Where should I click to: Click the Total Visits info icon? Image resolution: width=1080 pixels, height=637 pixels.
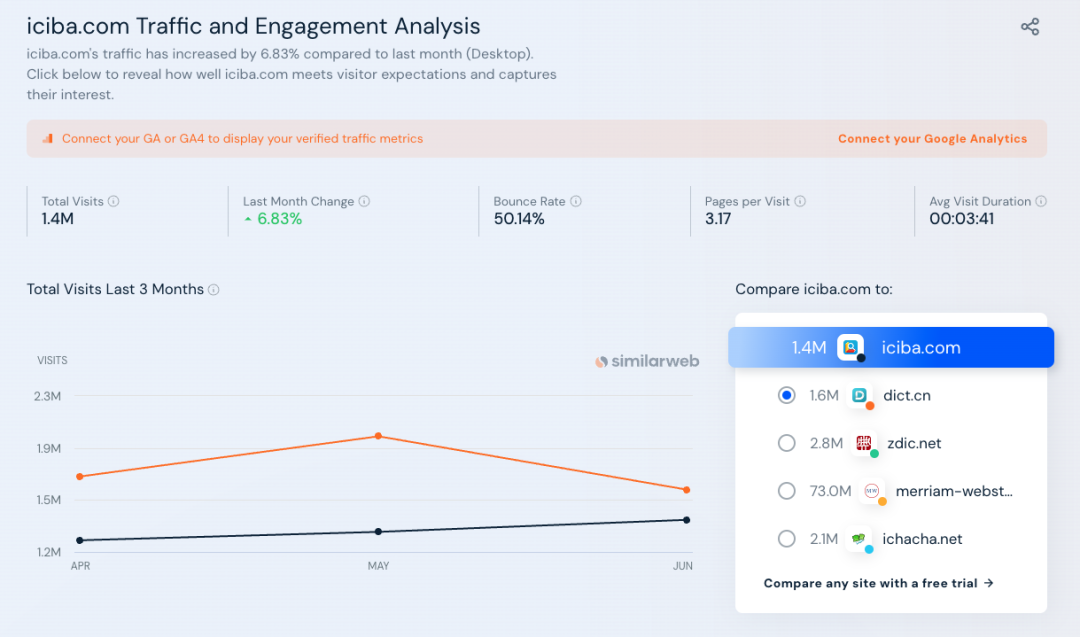point(113,201)
